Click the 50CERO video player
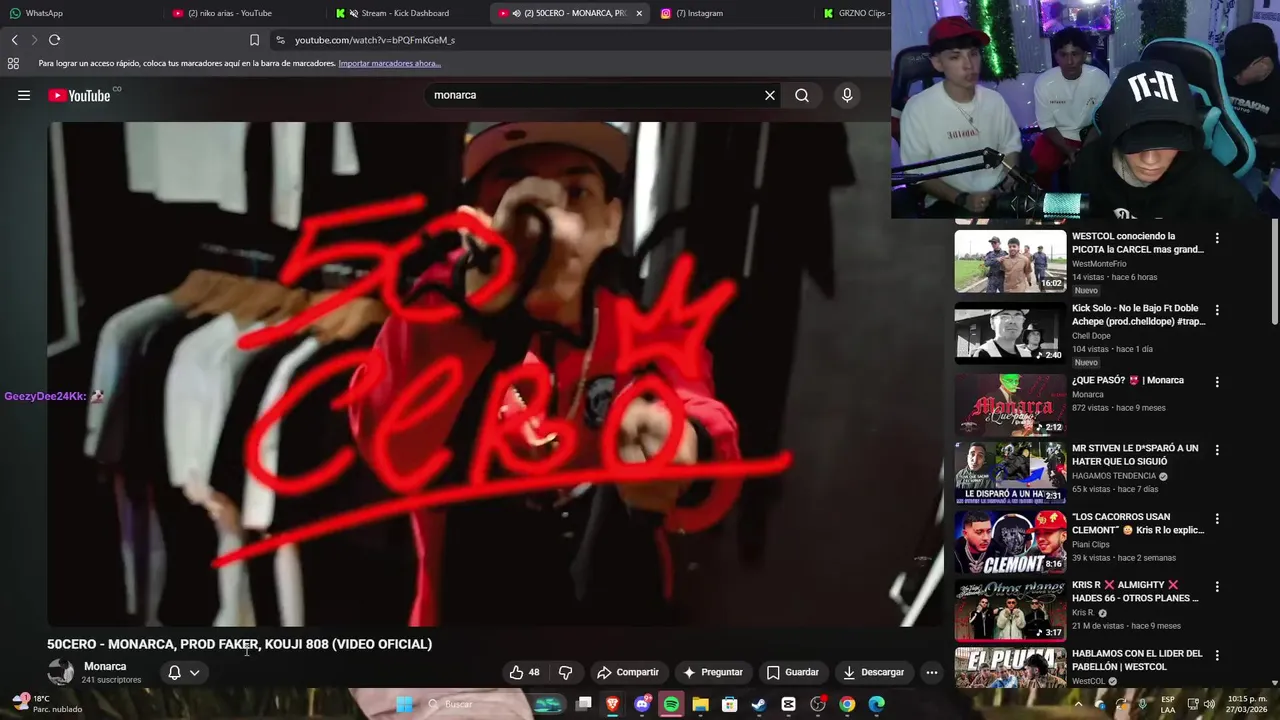 point(495,374)
